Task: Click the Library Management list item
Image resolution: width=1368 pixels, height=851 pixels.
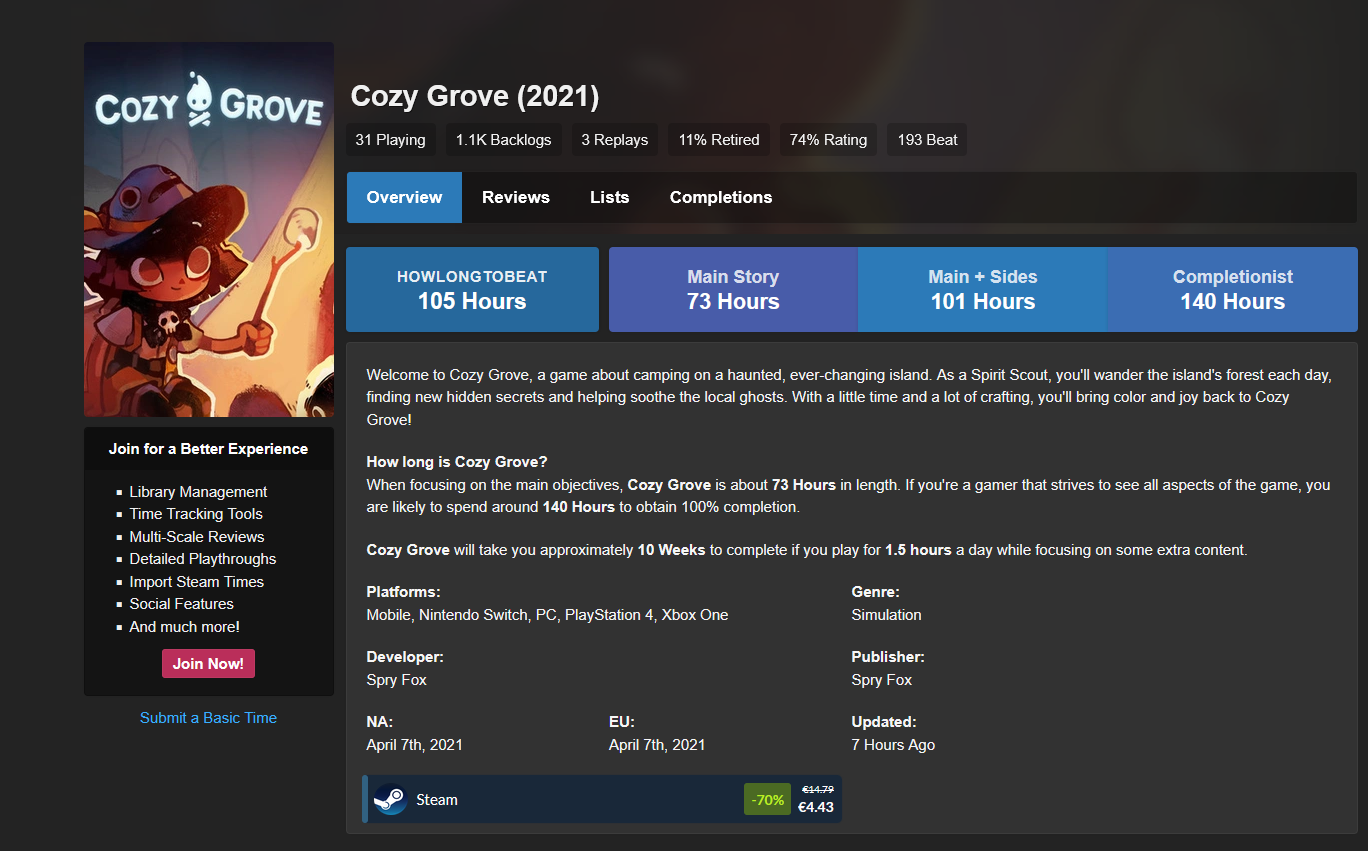Action: click(198, 492)
